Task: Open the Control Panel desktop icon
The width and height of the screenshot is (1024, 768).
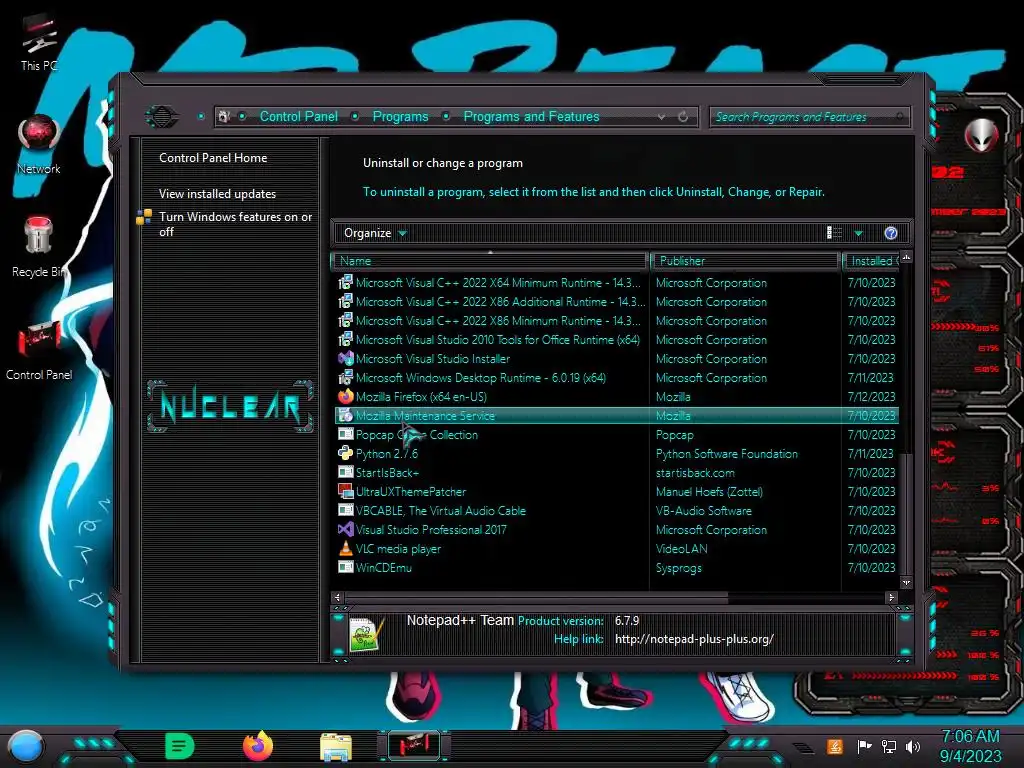Action: point(39,349)
